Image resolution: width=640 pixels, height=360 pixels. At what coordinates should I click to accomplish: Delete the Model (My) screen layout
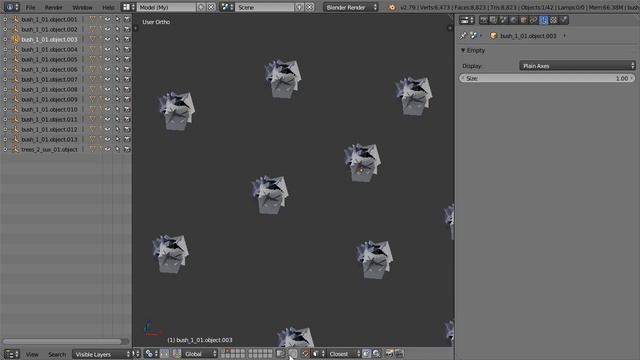click(211, 7)
